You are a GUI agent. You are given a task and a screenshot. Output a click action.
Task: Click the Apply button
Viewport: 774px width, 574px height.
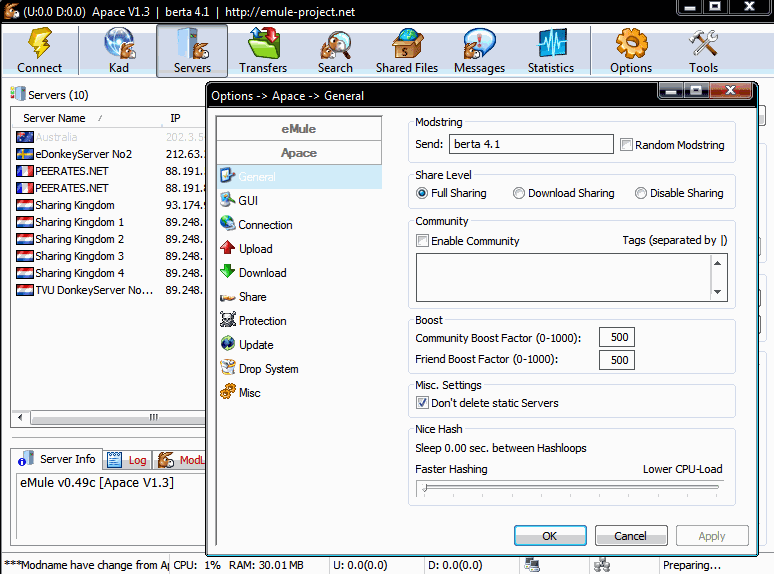point(712,536)
